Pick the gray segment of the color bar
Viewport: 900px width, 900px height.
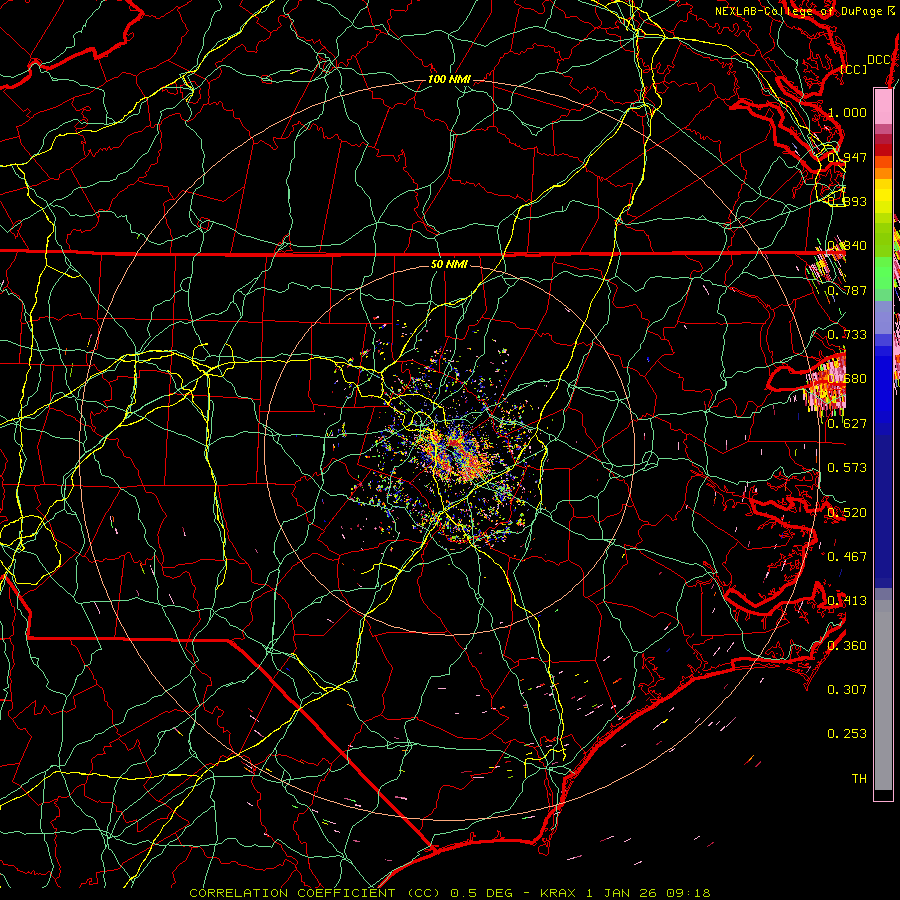tap(883, 695)
